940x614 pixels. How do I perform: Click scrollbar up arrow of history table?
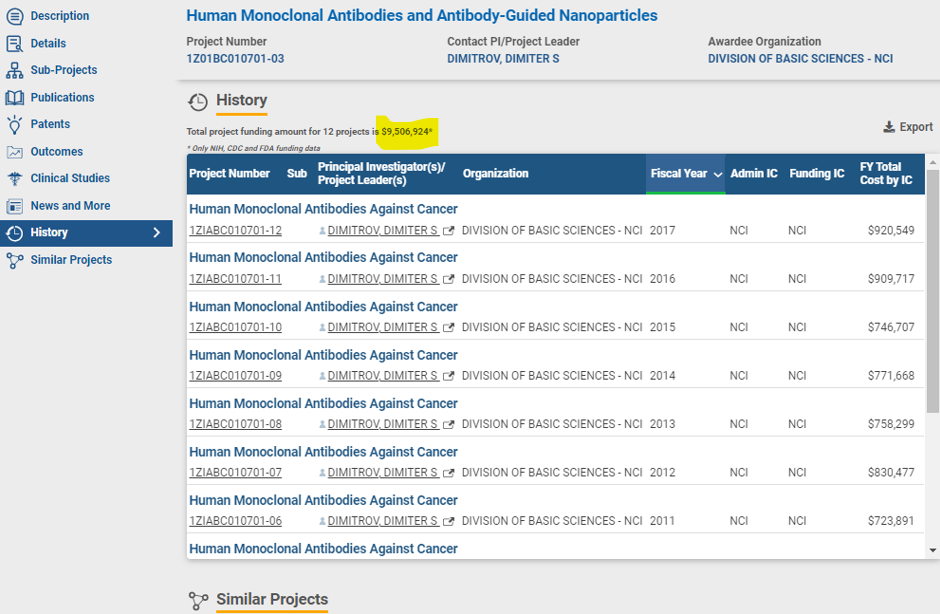pyautogui.click(x=932, y=162)
